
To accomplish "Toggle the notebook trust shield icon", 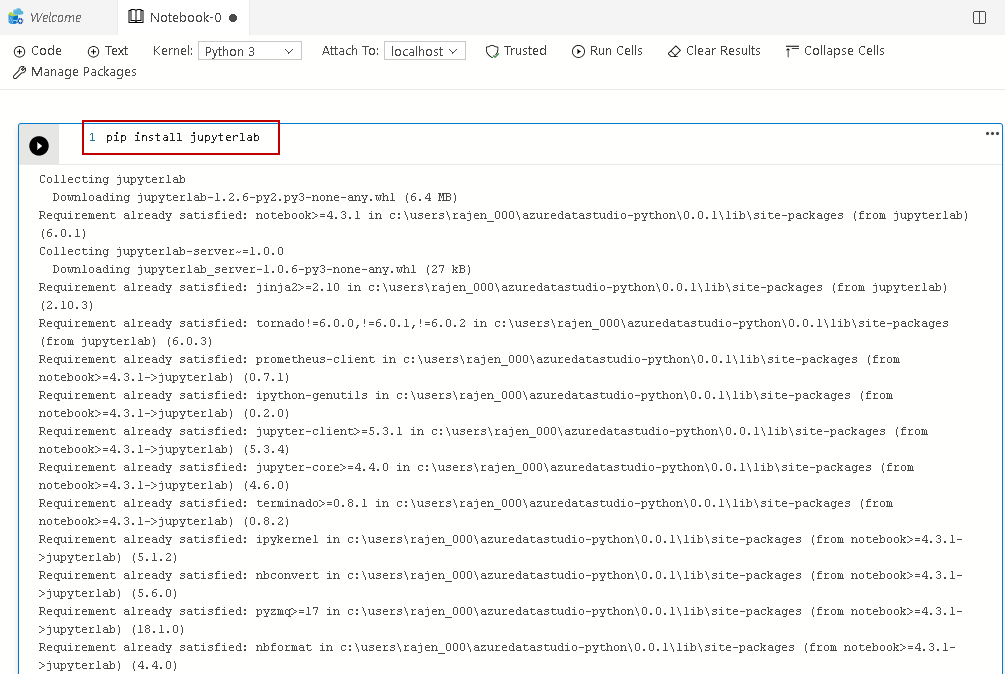I will click(492, 50).
